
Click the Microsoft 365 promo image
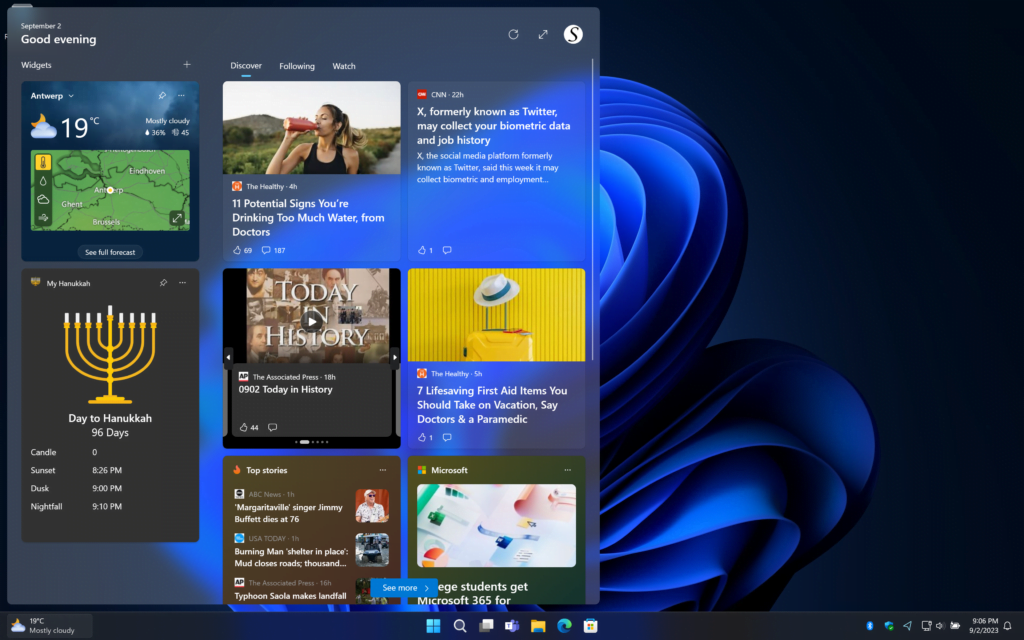coord(496,525)
